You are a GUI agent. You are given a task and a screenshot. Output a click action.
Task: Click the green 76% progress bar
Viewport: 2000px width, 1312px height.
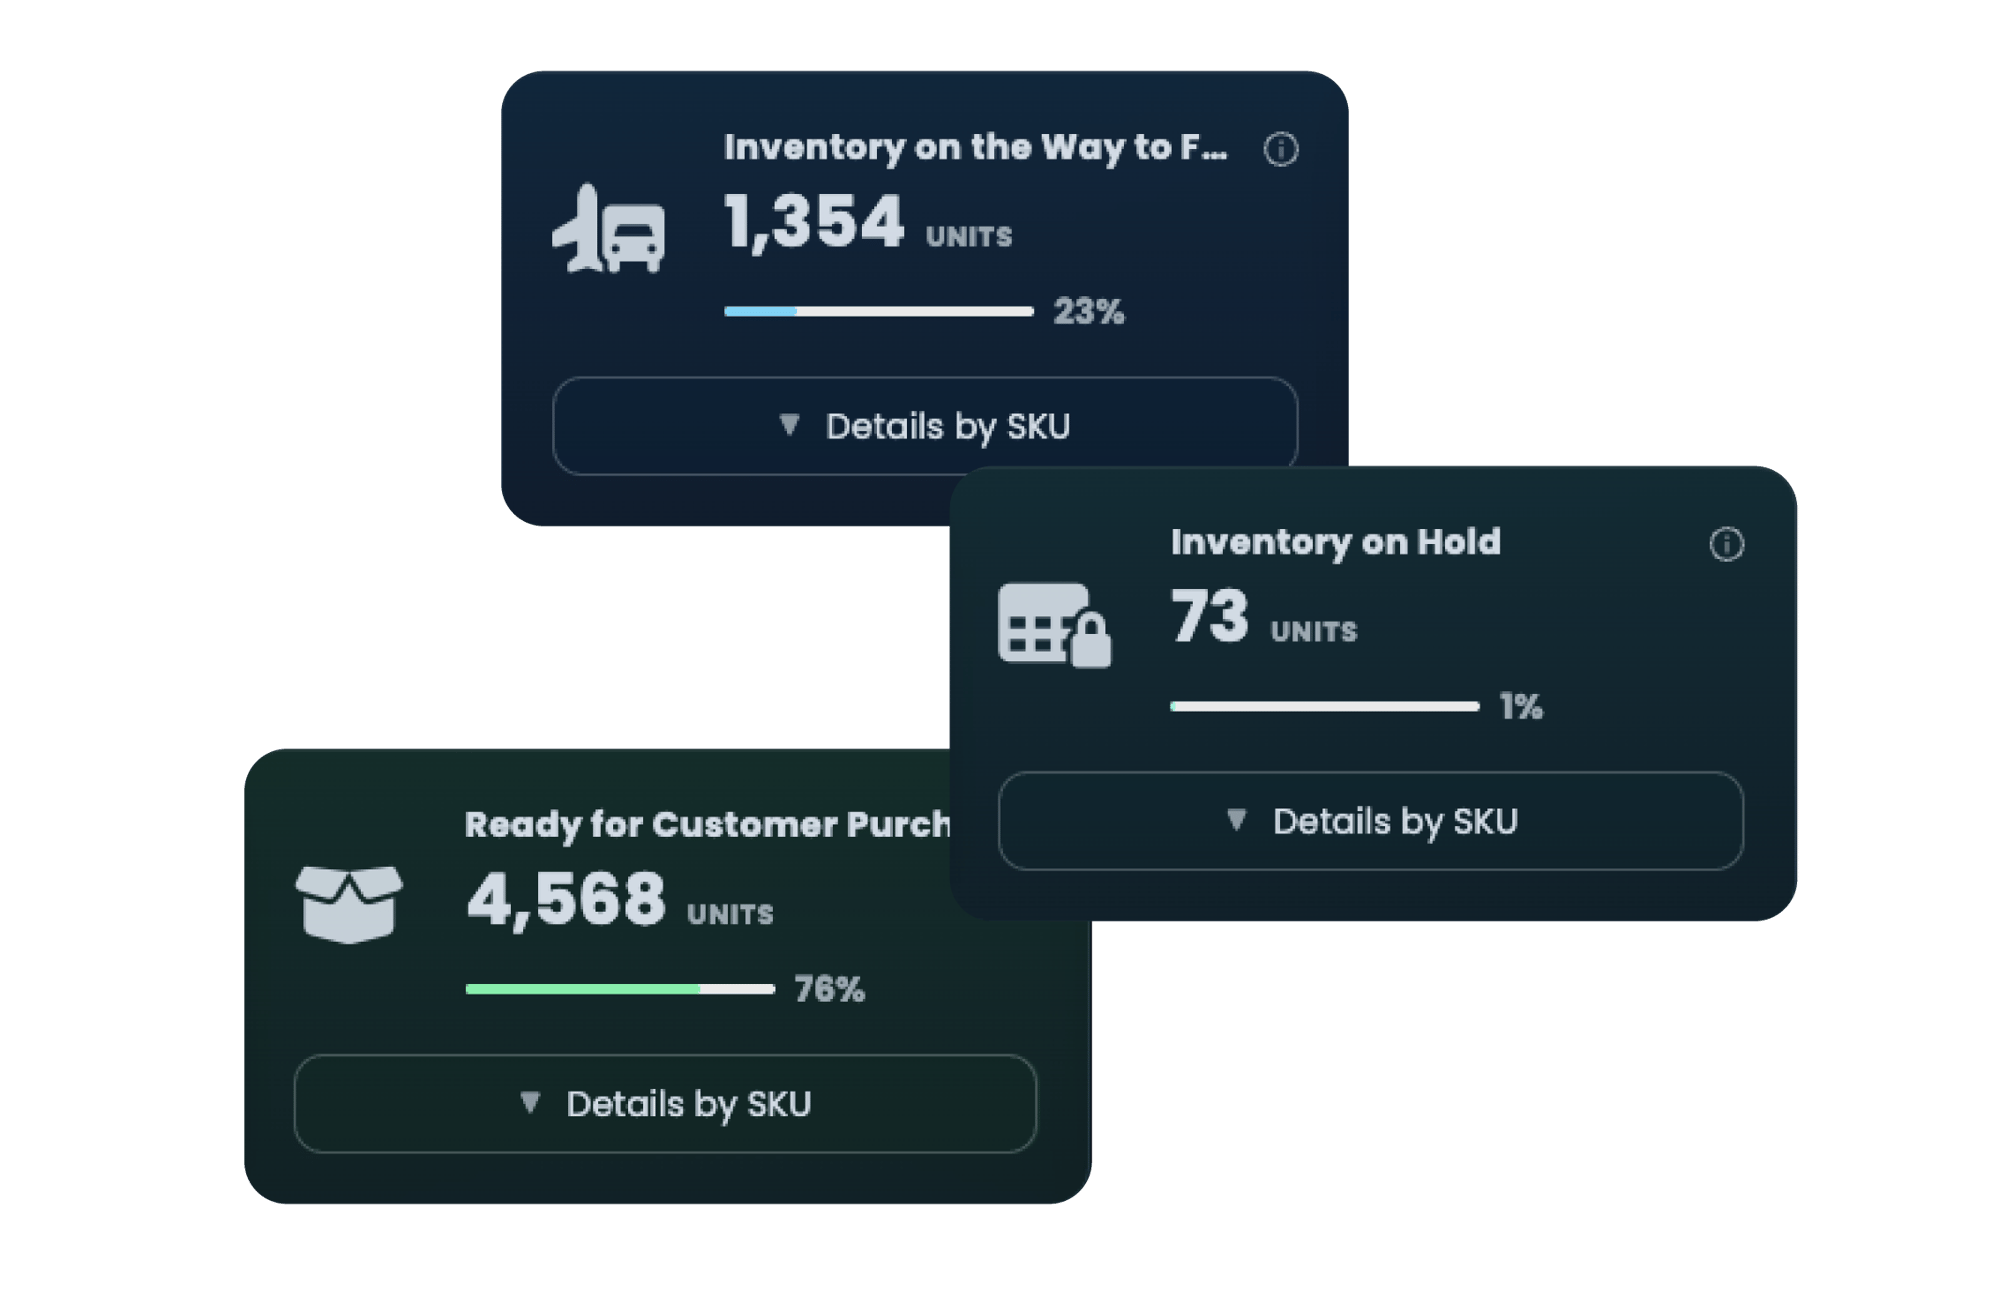click(x=580, y=988)
